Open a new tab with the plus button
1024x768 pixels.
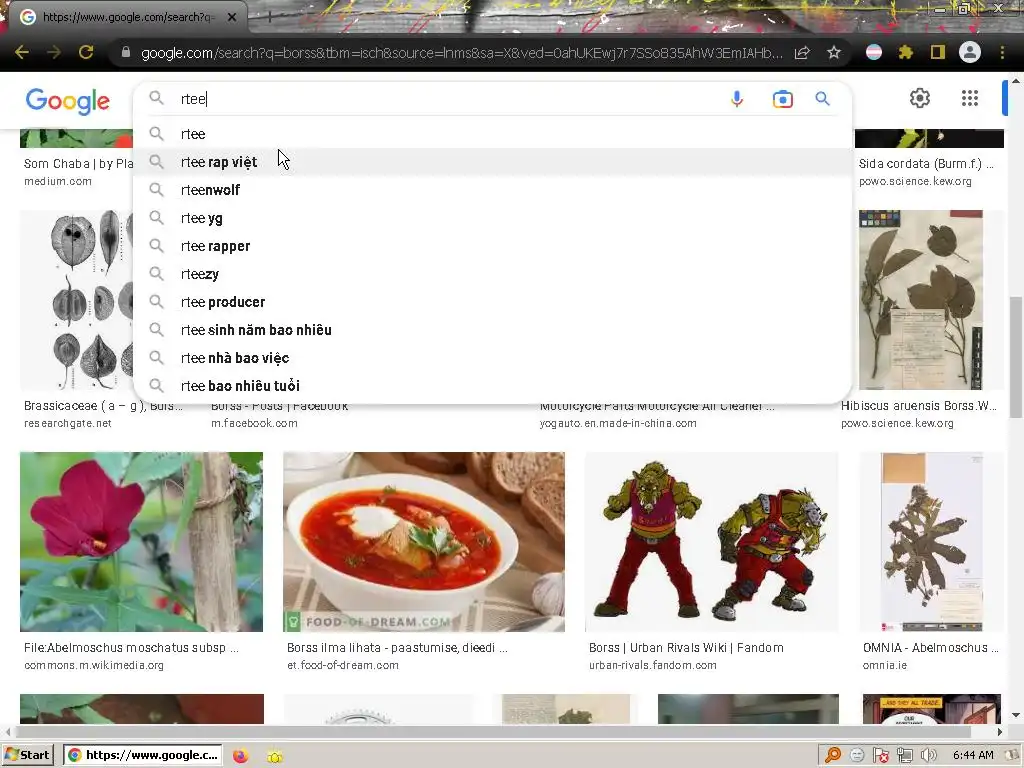pos(269,17)
